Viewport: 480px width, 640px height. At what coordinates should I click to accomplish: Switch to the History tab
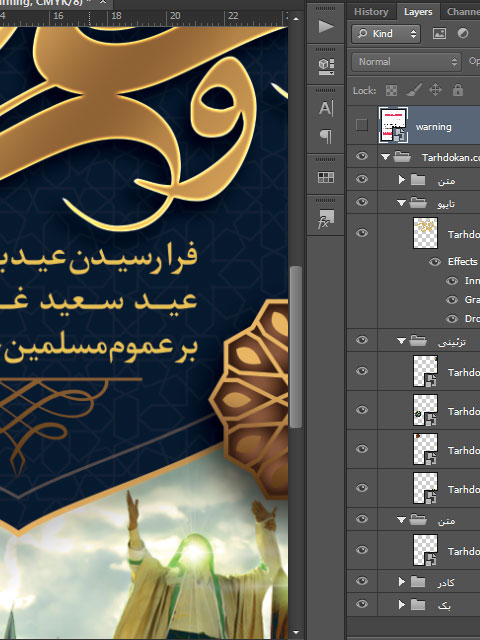coord(371,11)
